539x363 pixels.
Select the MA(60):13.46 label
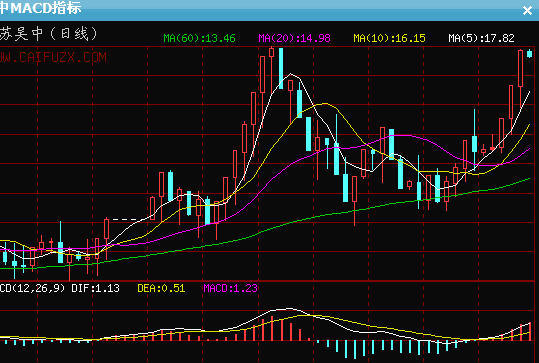(x=199, y=38)
